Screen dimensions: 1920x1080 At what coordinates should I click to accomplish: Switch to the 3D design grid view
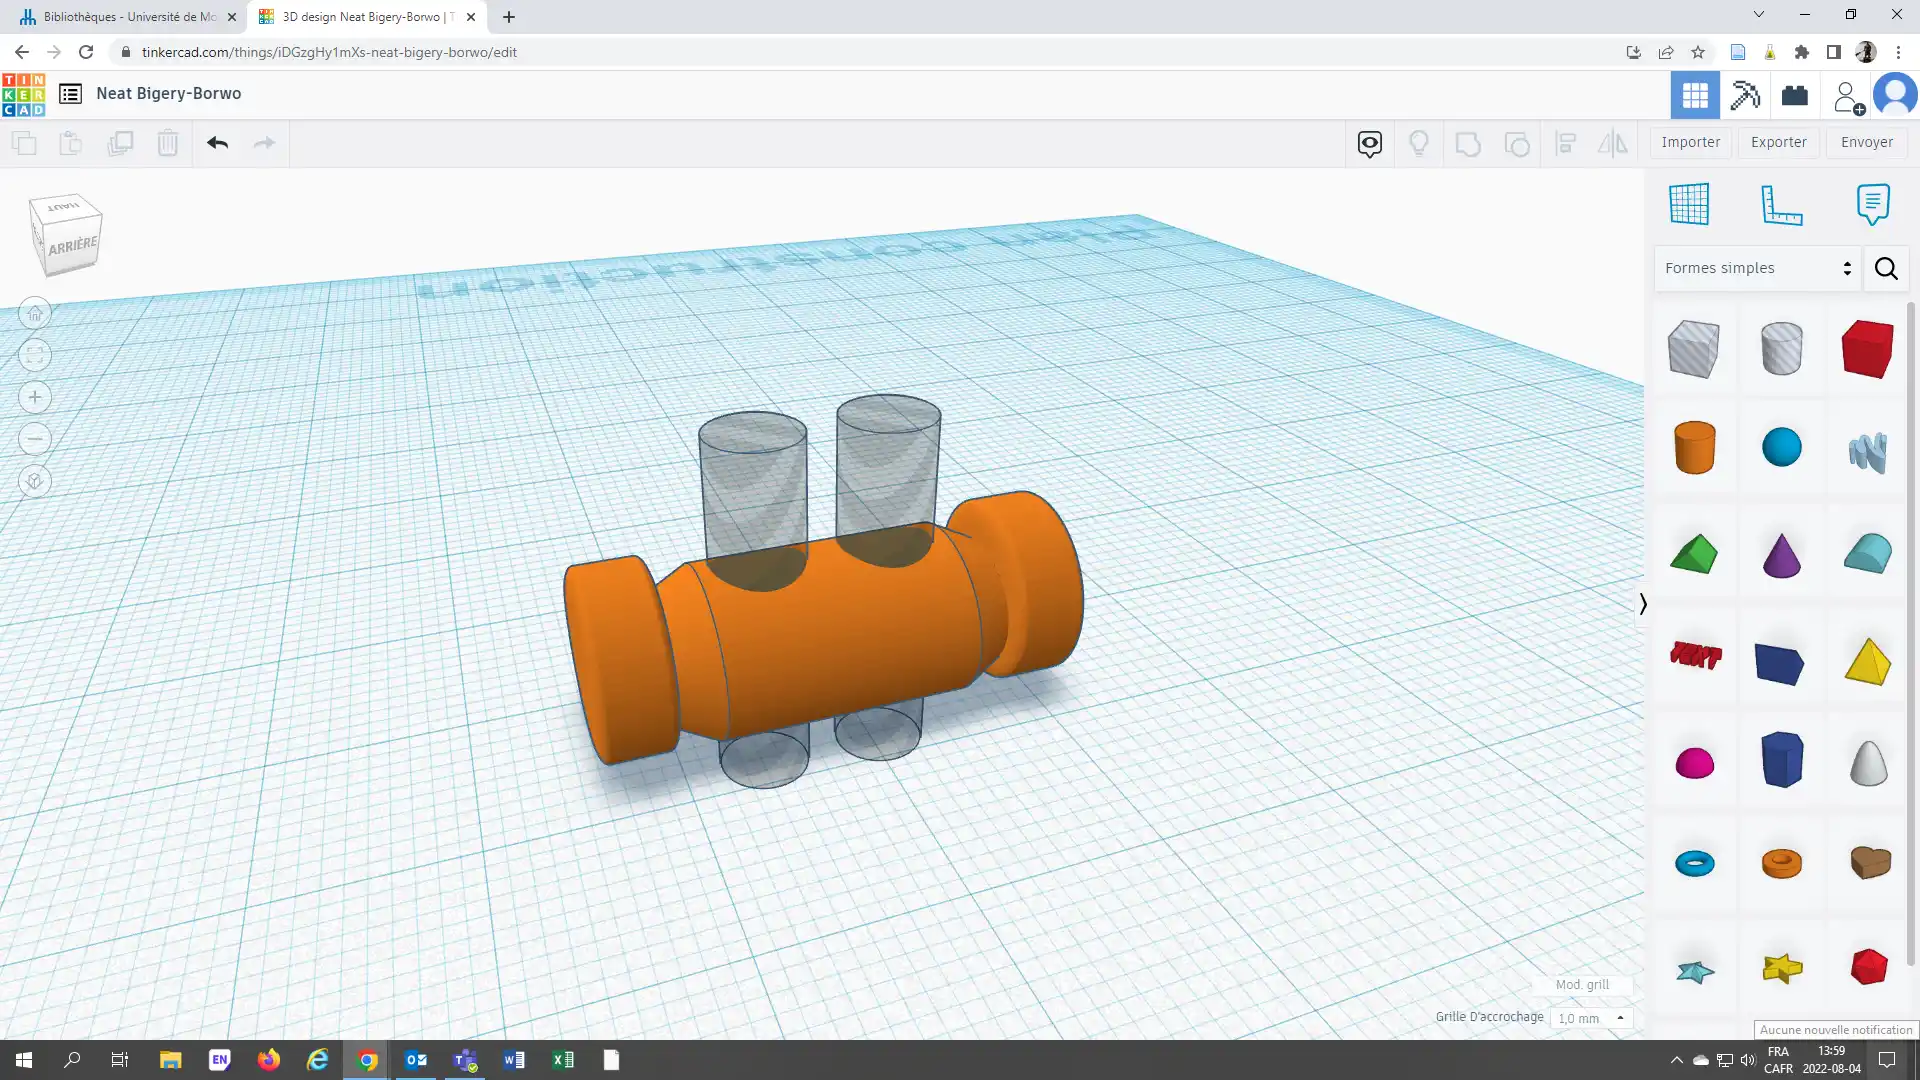pyautogui.click(x=1695, y=95)
